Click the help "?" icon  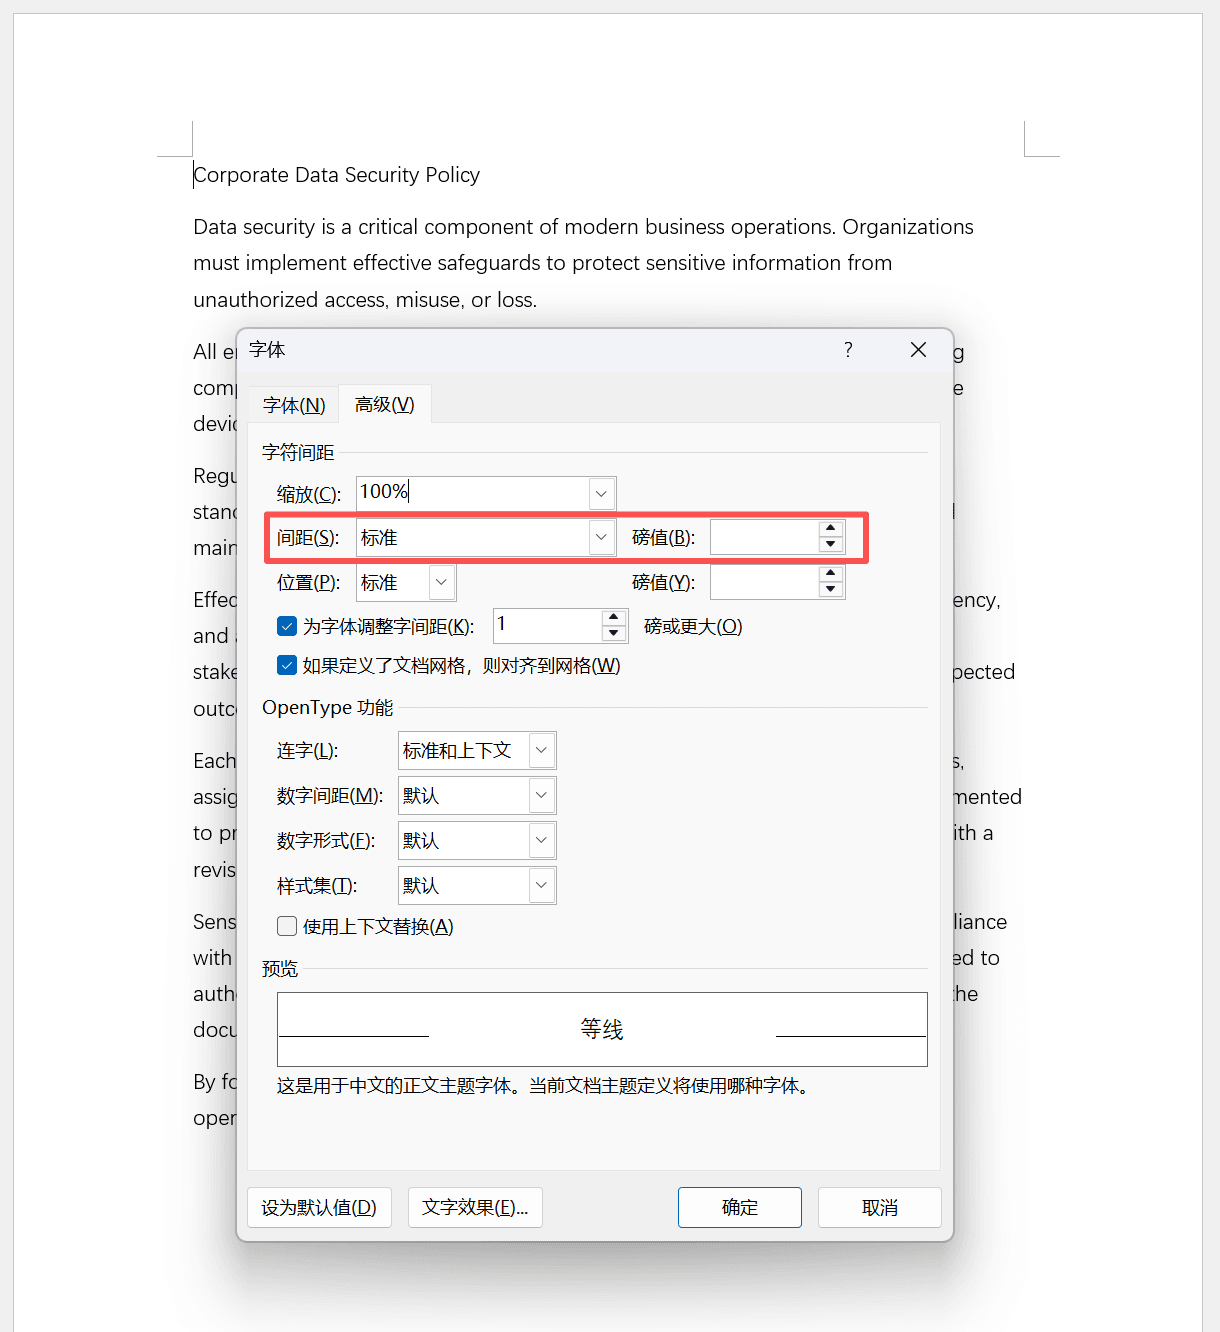847,350
